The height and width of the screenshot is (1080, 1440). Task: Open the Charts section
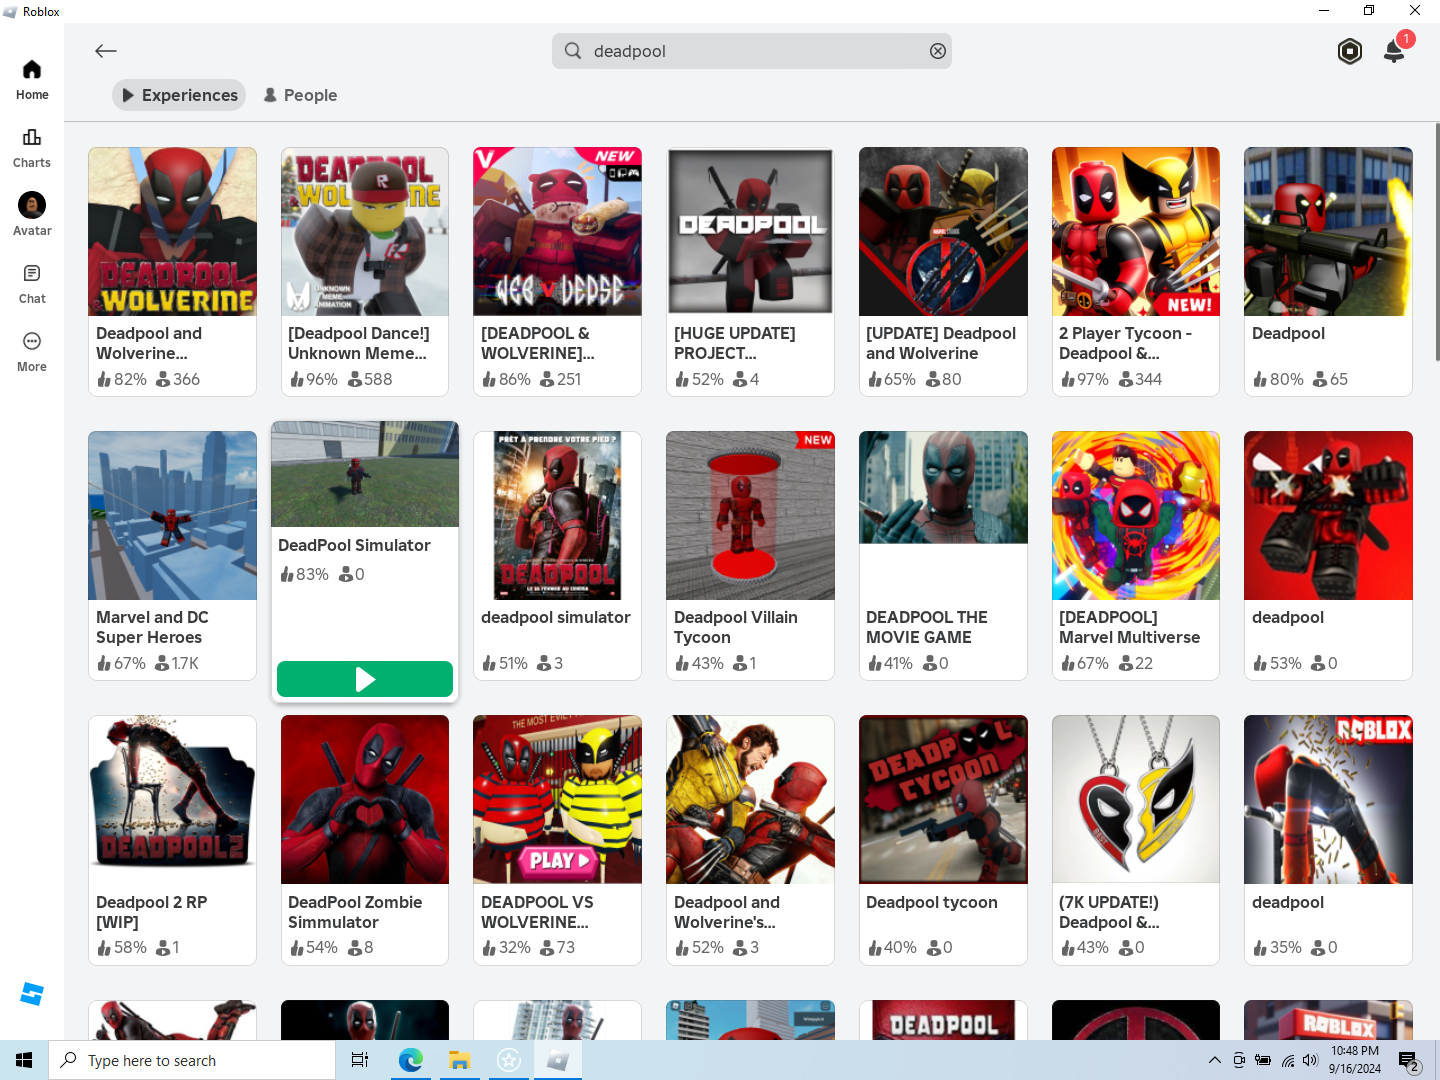pos(32,148)
